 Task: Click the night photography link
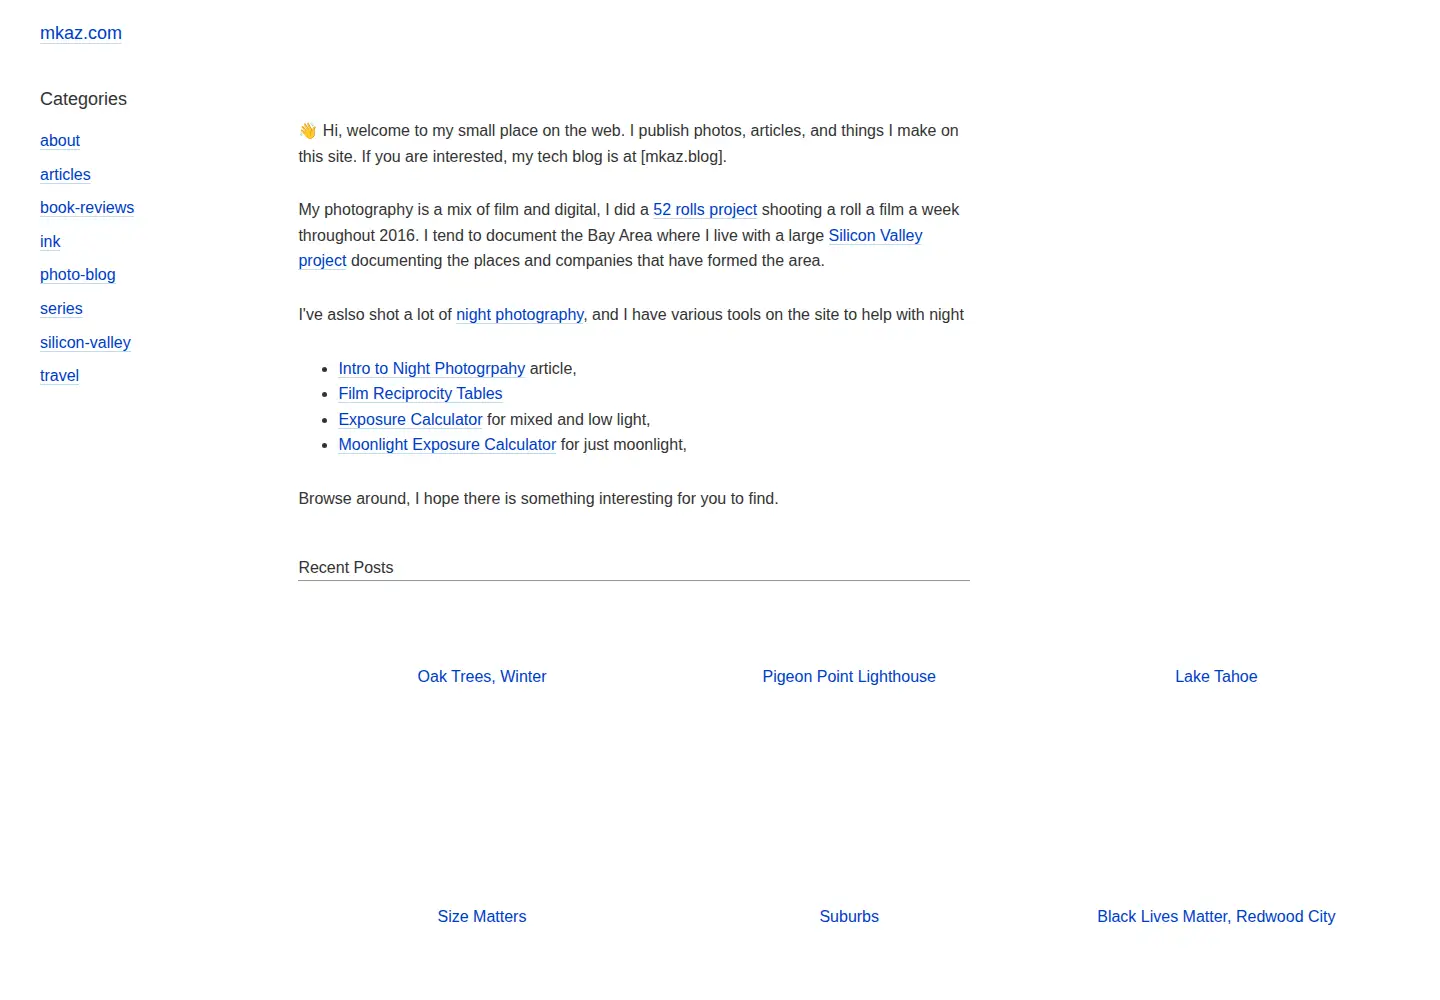[520, 315]
